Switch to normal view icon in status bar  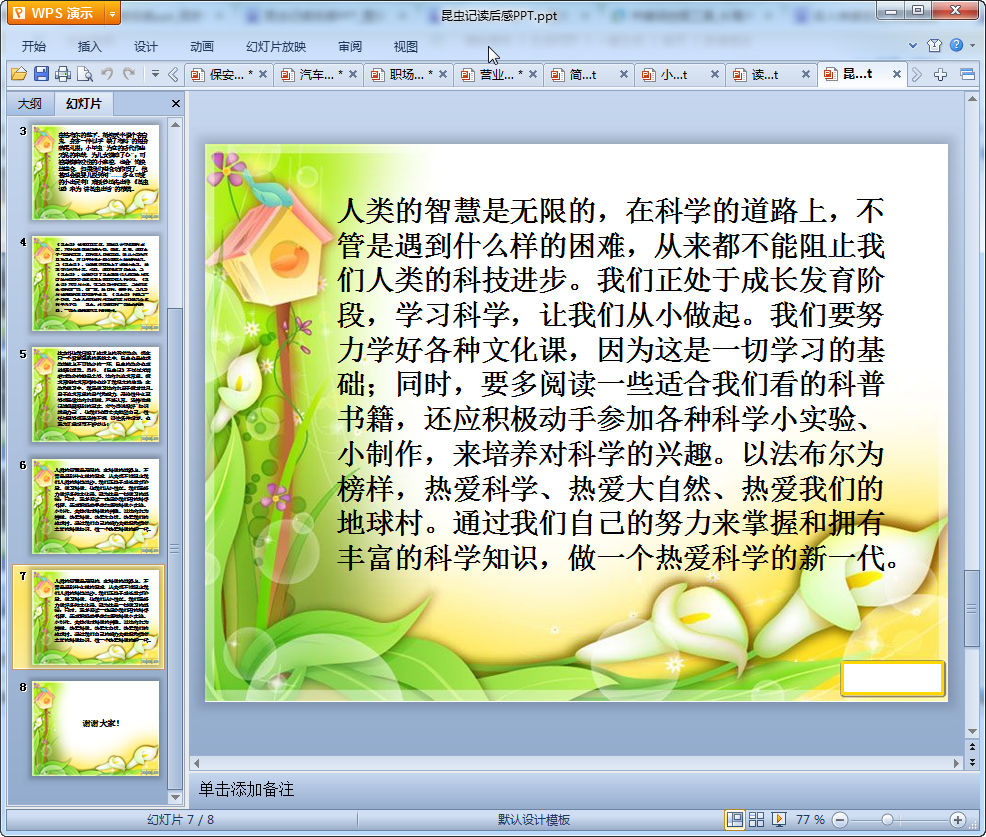coord(734,819)
